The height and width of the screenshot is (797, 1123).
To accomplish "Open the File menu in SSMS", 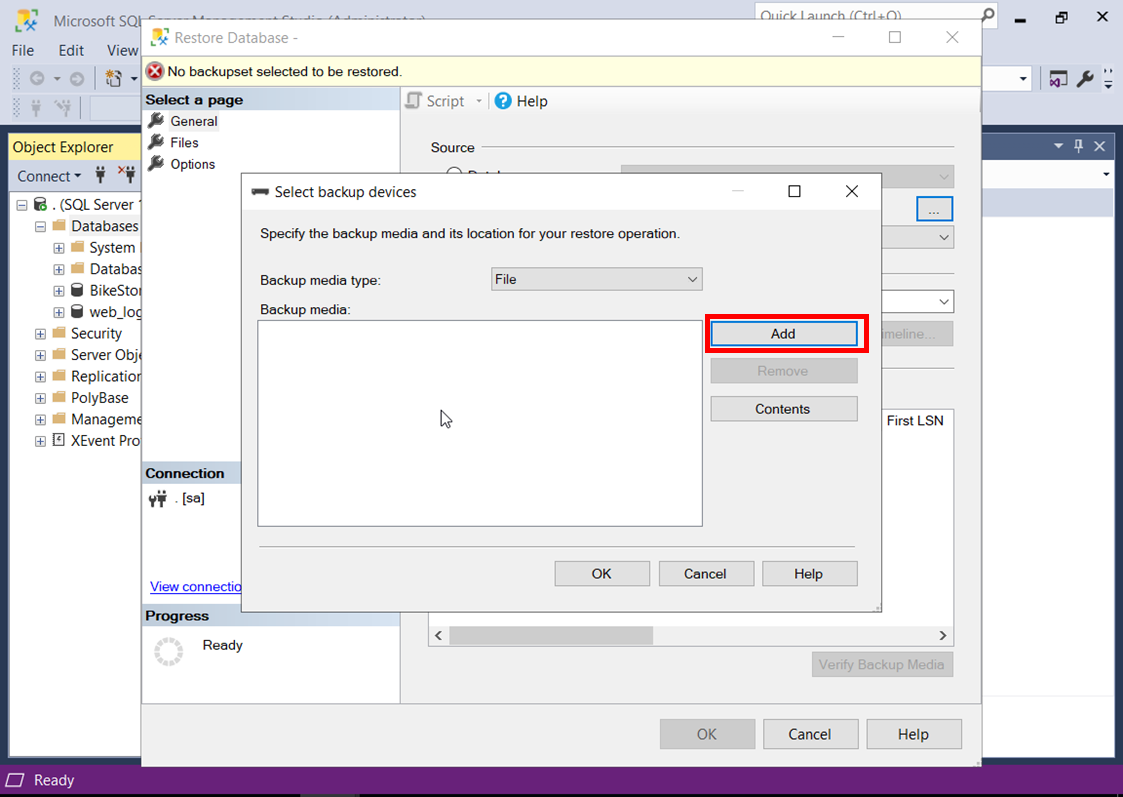I will pyautogui.click(x=22, y=50).
